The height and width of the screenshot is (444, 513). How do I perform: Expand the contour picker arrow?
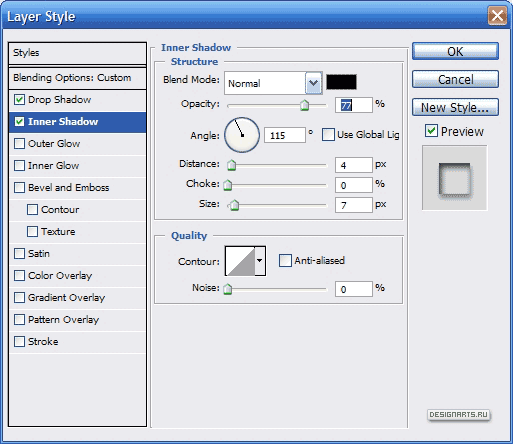260,261
